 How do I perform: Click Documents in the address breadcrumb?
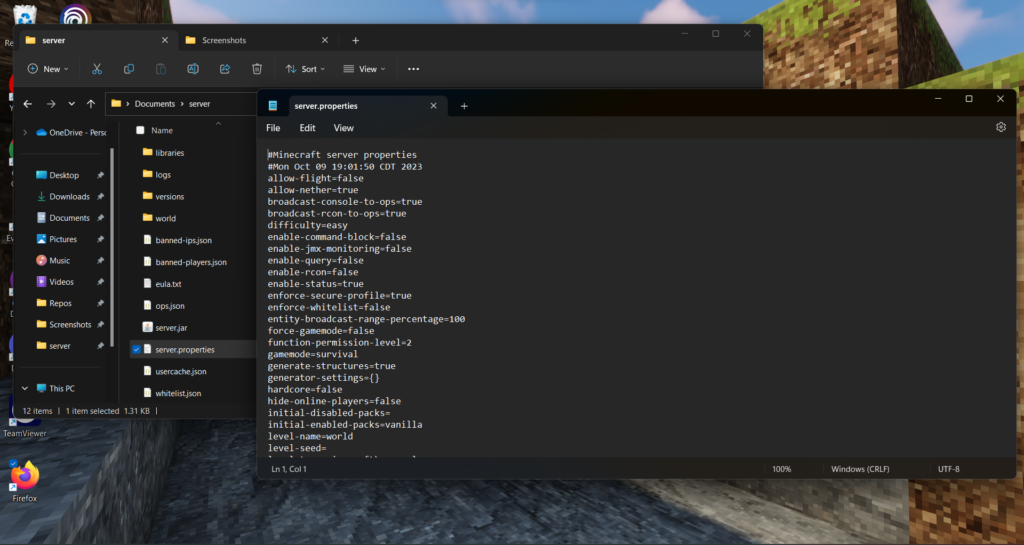155,104
